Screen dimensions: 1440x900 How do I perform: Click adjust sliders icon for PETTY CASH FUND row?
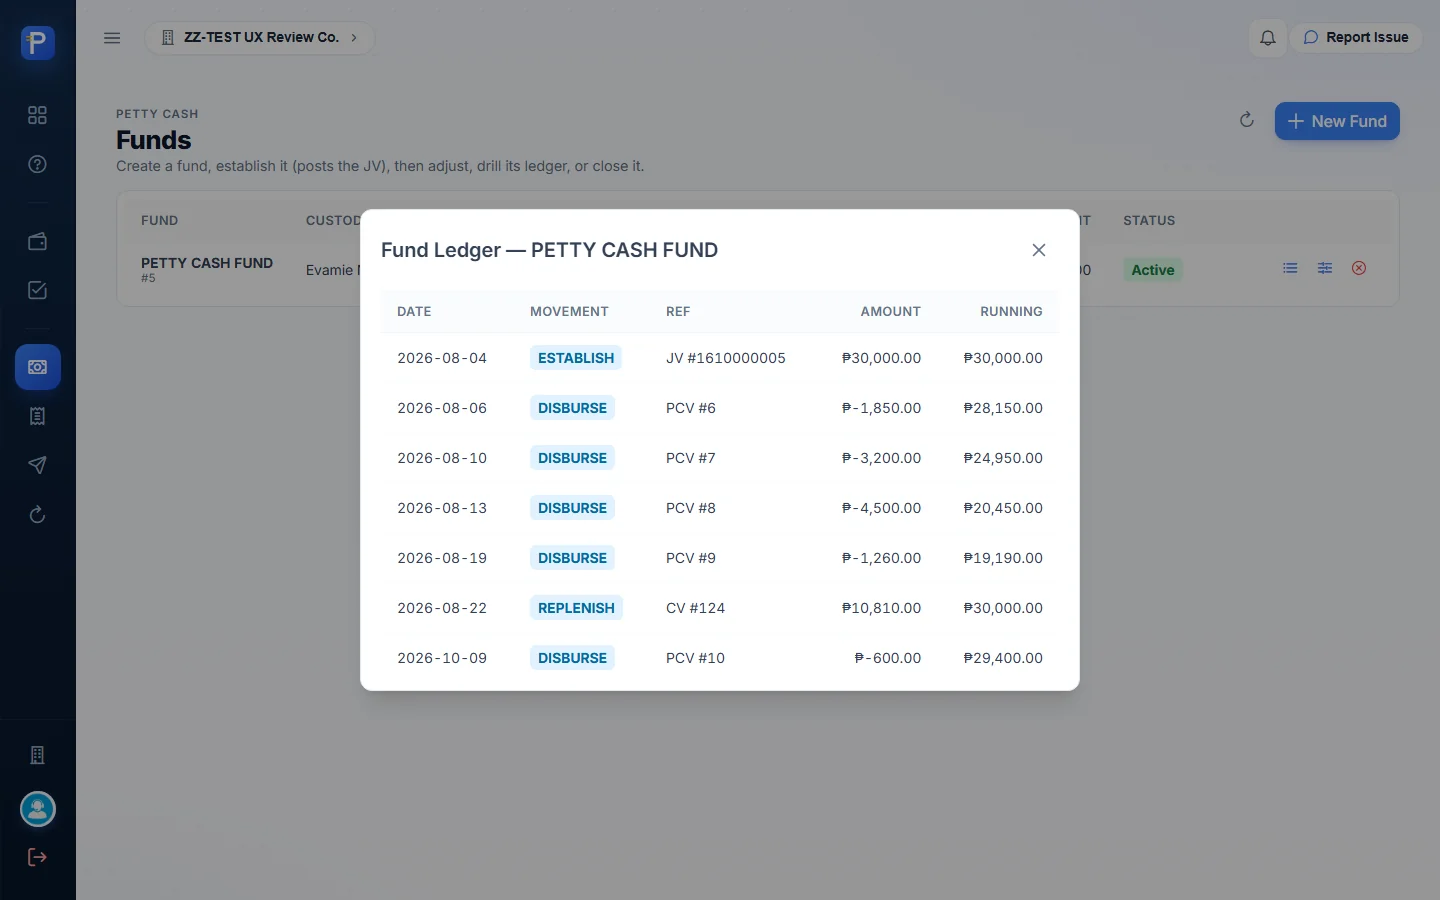[x=1324, y=268]
